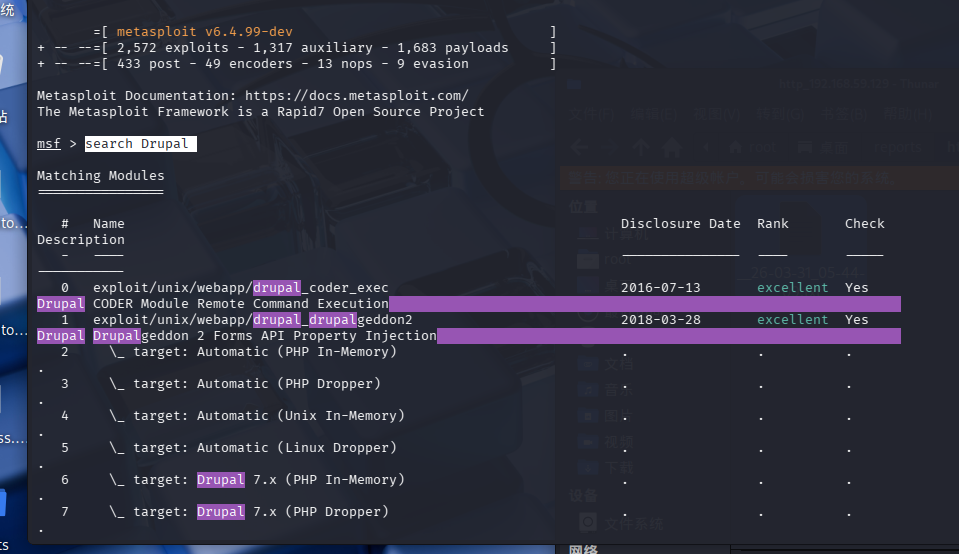Open the docs.metasploit.com documentation URL
The height and width of the screenshot is (554, 959).
357,95
